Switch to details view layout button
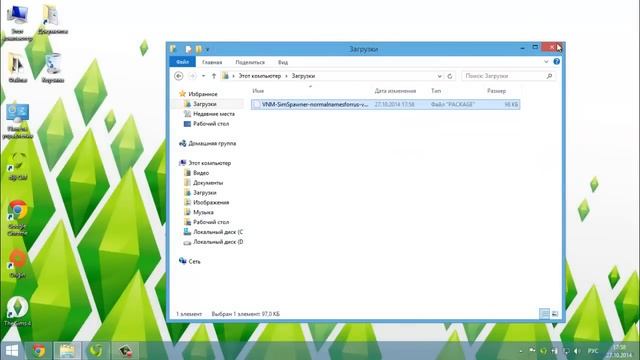Image resolution: width=640 pixels, height=360 pixels. 544,313
